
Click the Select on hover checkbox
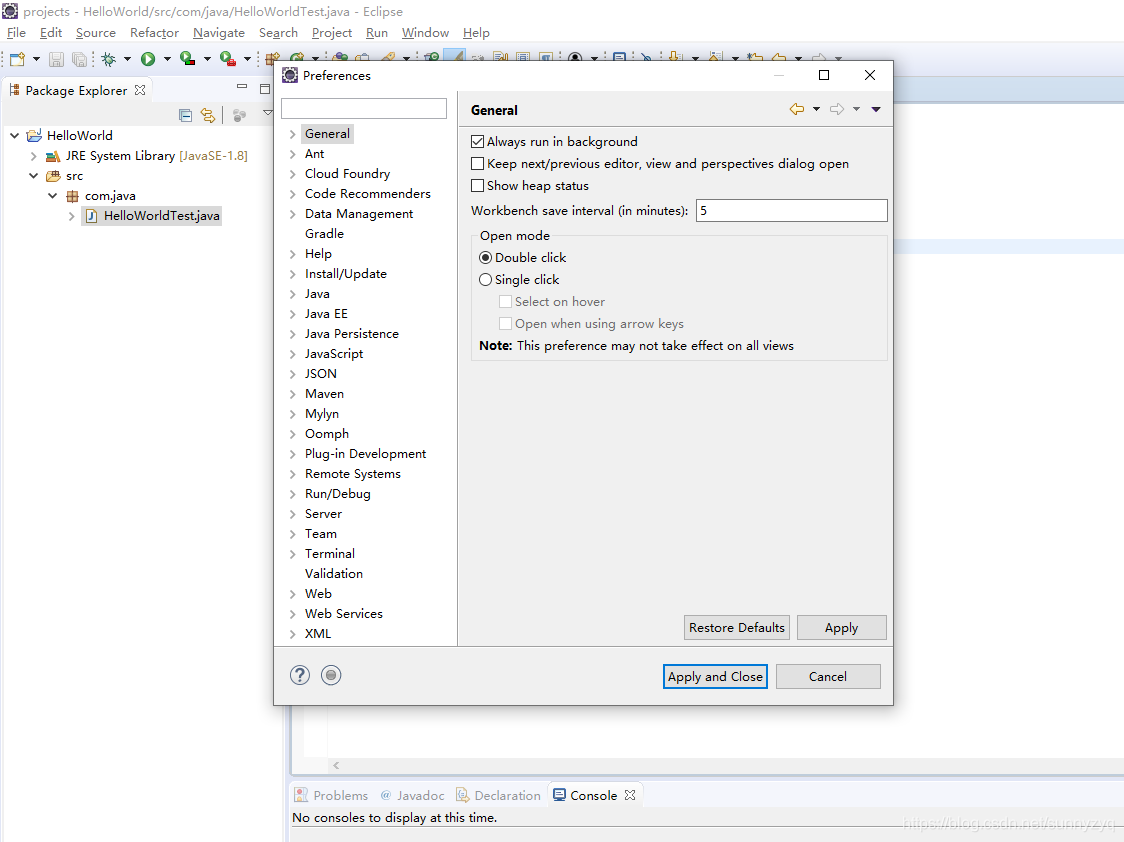coord(505,302)
